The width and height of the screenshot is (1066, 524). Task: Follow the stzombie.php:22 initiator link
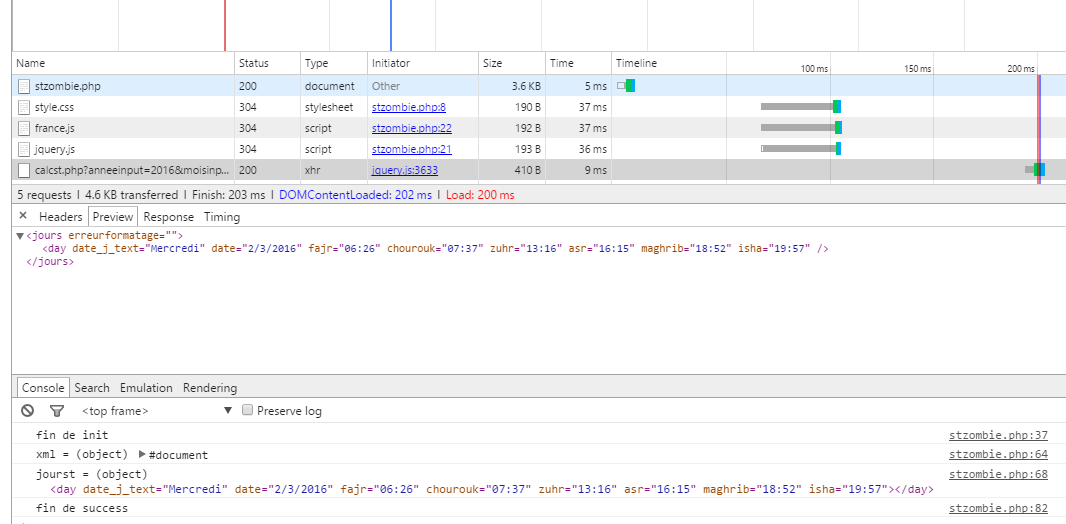click(412, 128)
